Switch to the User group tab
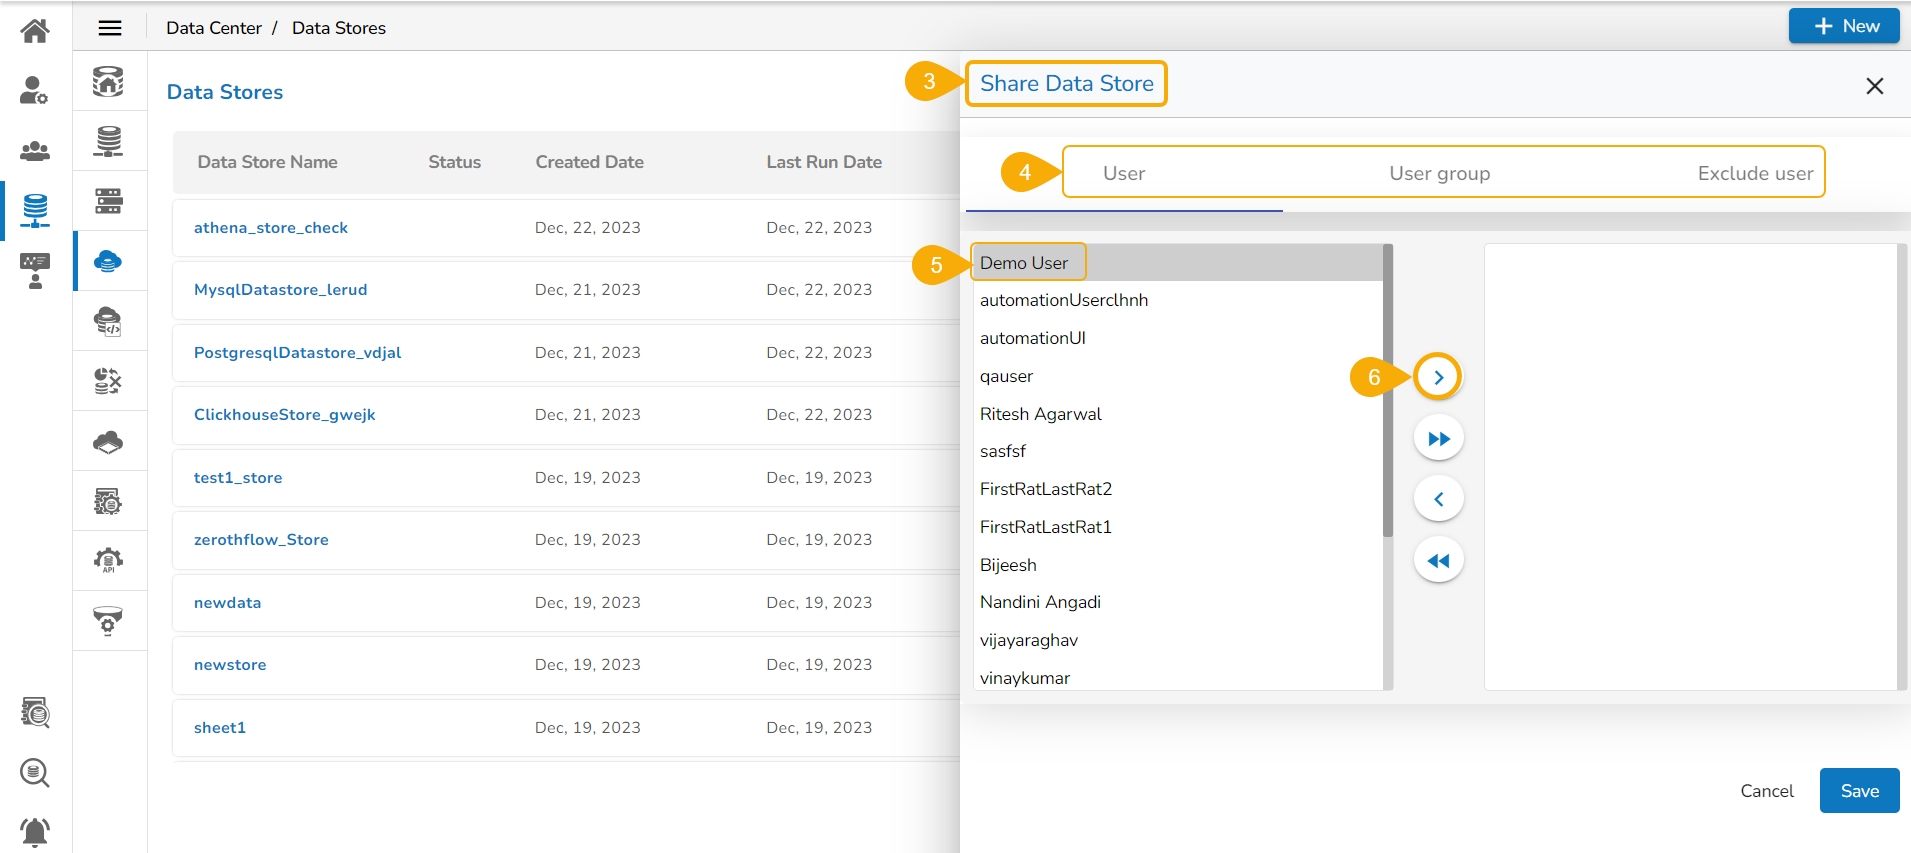The height and width of the screenshot is (853, 1911). point(1439,173)
